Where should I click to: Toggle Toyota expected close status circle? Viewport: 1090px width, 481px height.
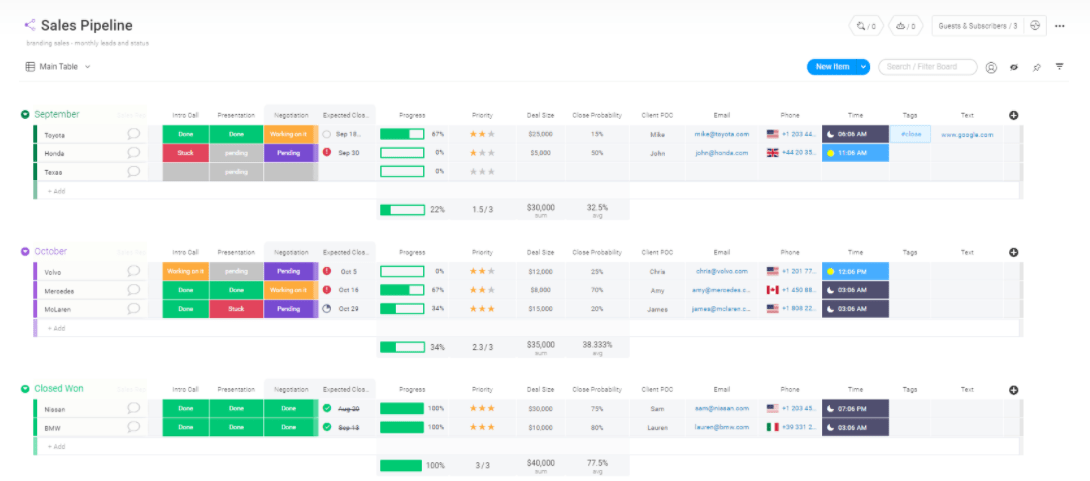(327, 134)
